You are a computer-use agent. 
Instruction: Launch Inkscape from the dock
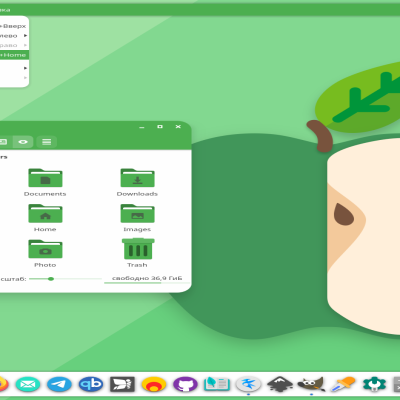(280, 384)
